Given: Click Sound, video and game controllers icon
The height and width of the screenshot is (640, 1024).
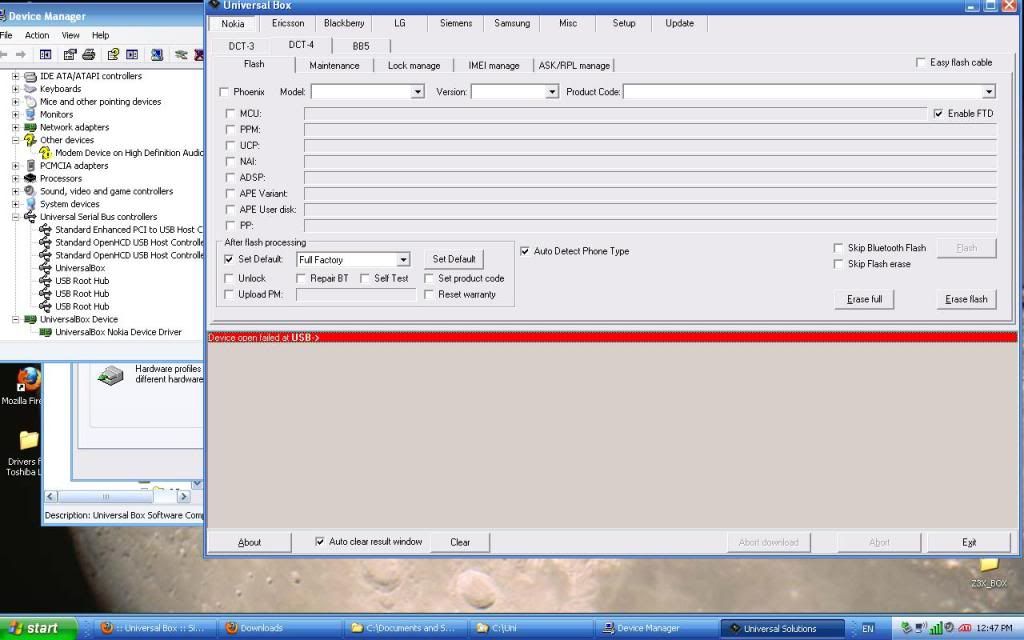Looking at the screenshot, I should coord(30,191).
